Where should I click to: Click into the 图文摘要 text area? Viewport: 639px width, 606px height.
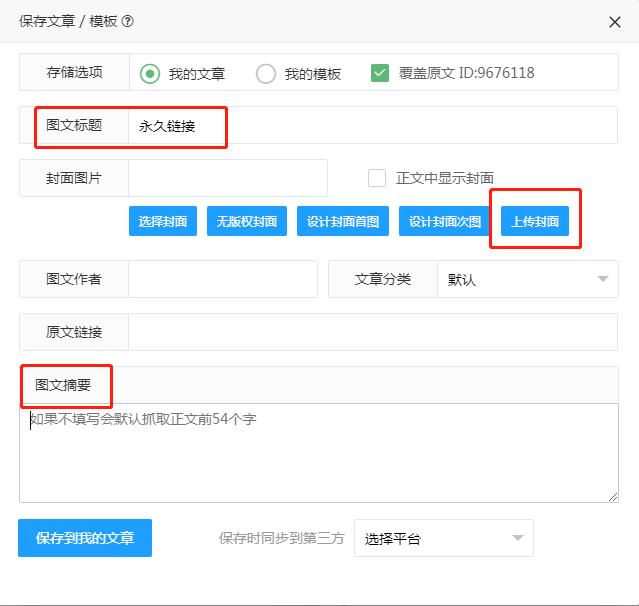point(319,453)
